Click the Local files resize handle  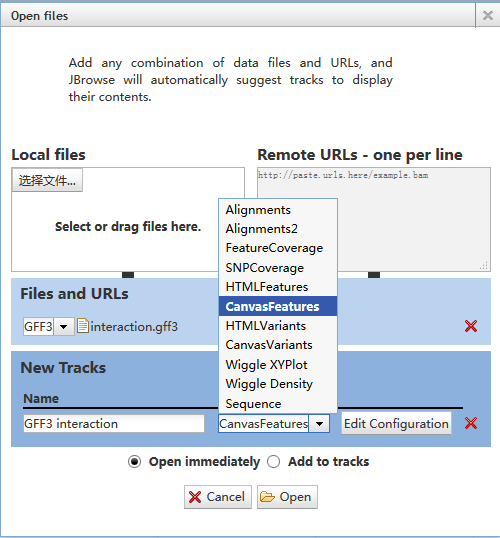pyautogui.click(x=128, y=274)
